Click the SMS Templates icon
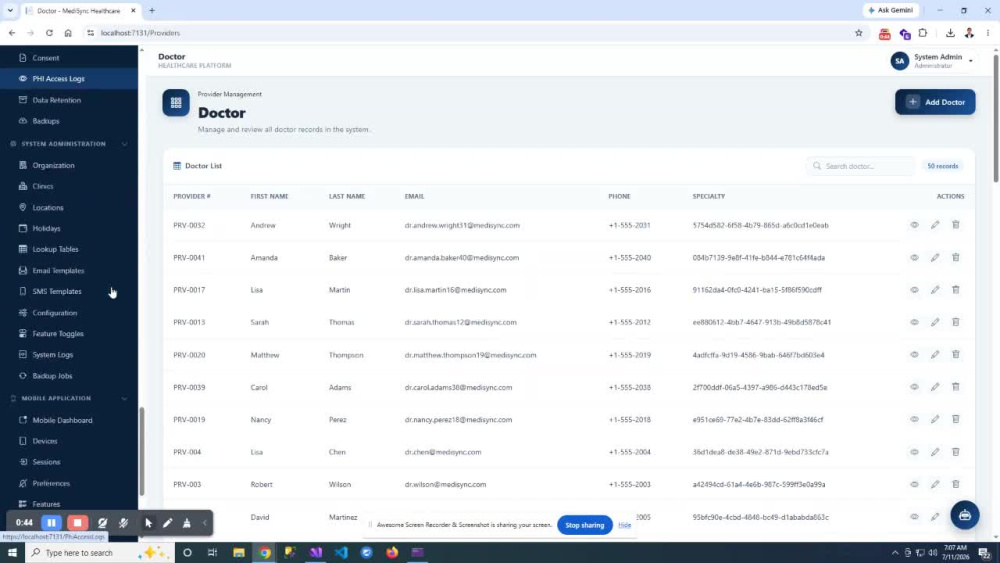 [23, 291]
